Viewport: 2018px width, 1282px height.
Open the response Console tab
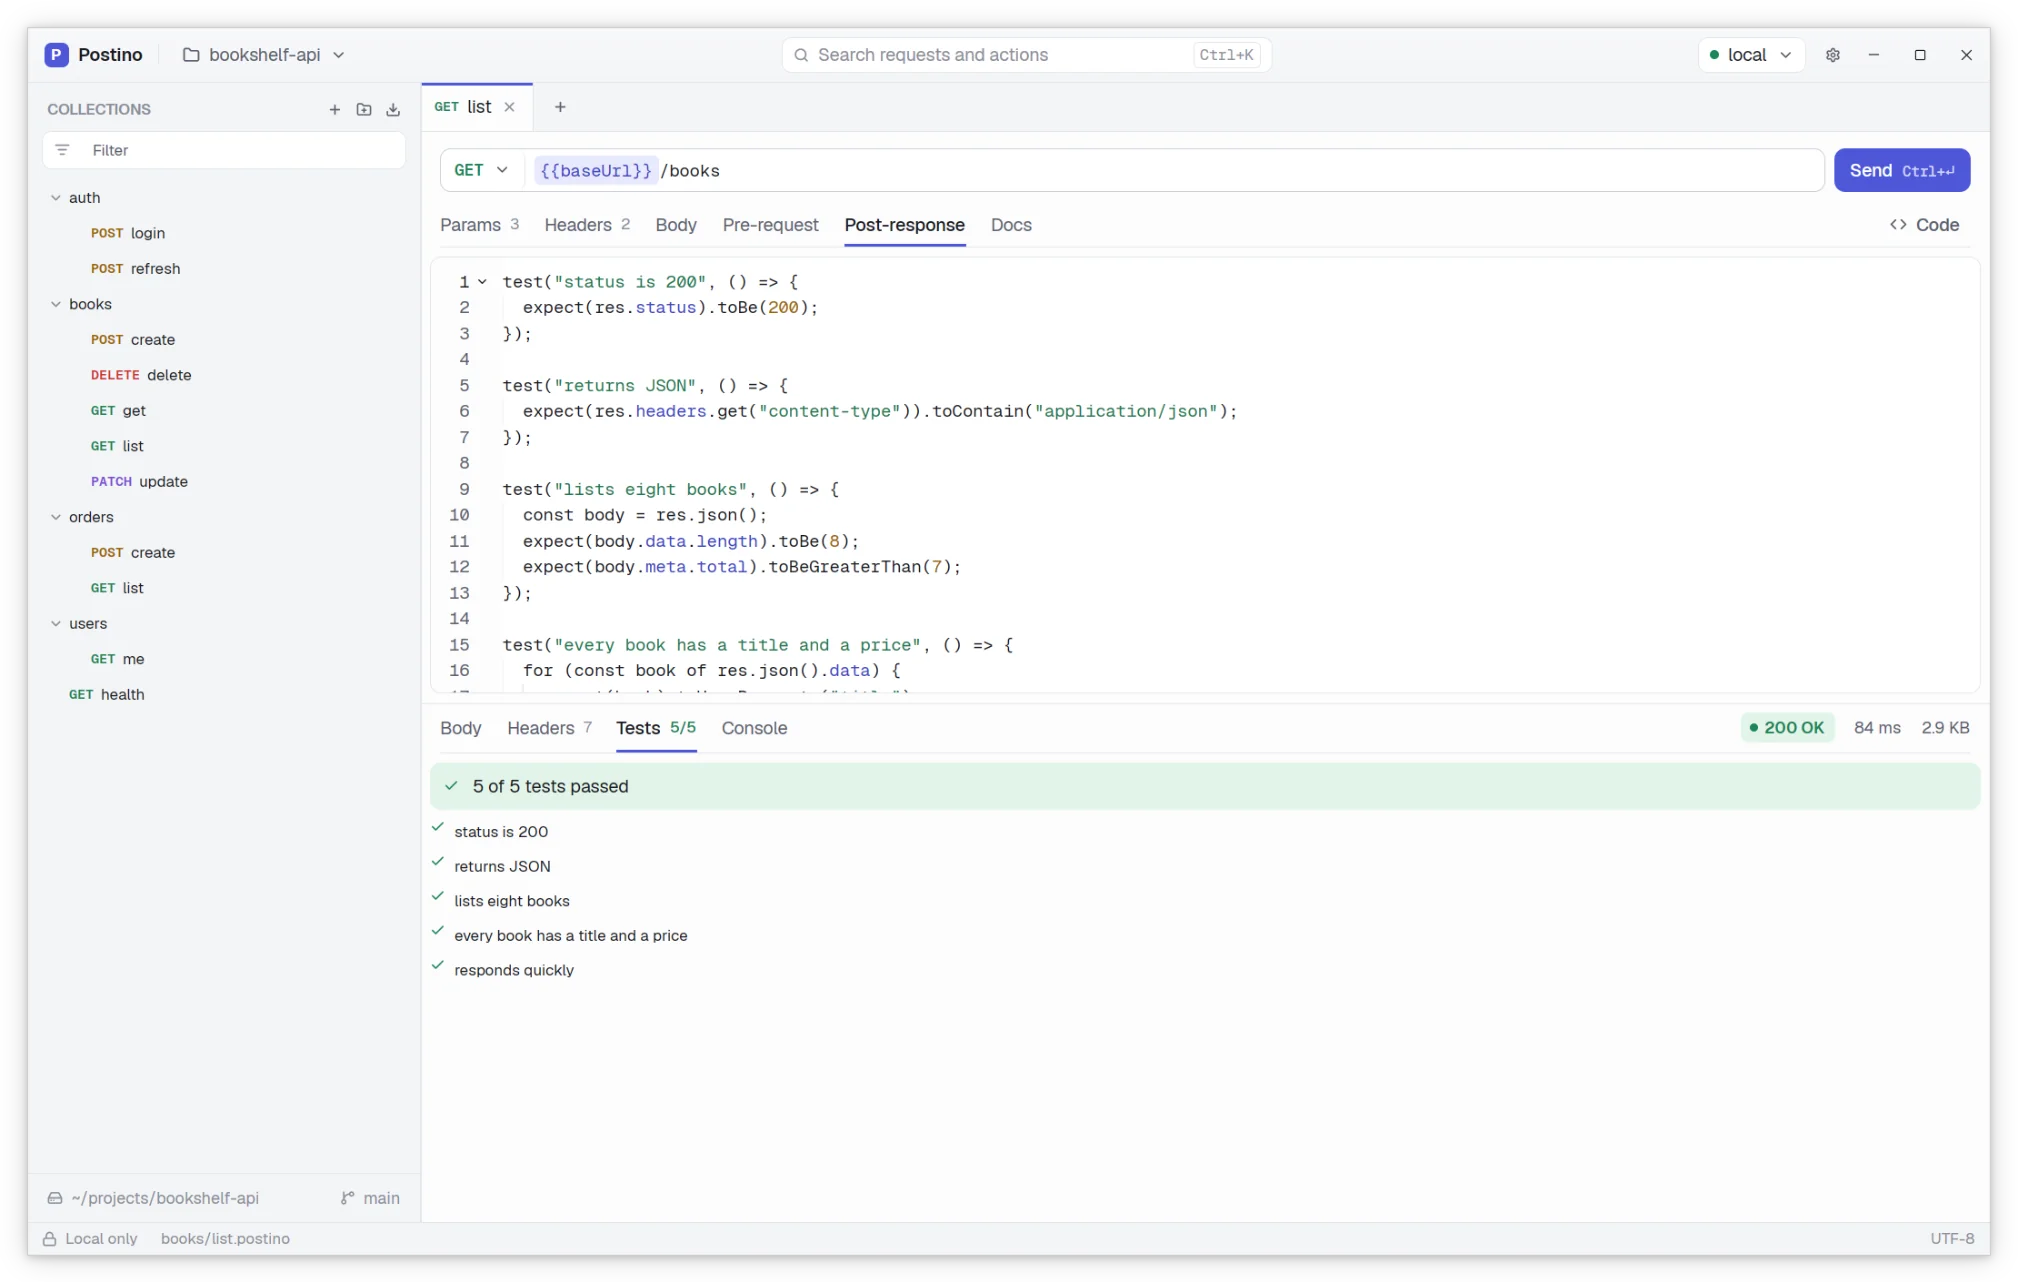pyautogui.click(x=754, y=728)
